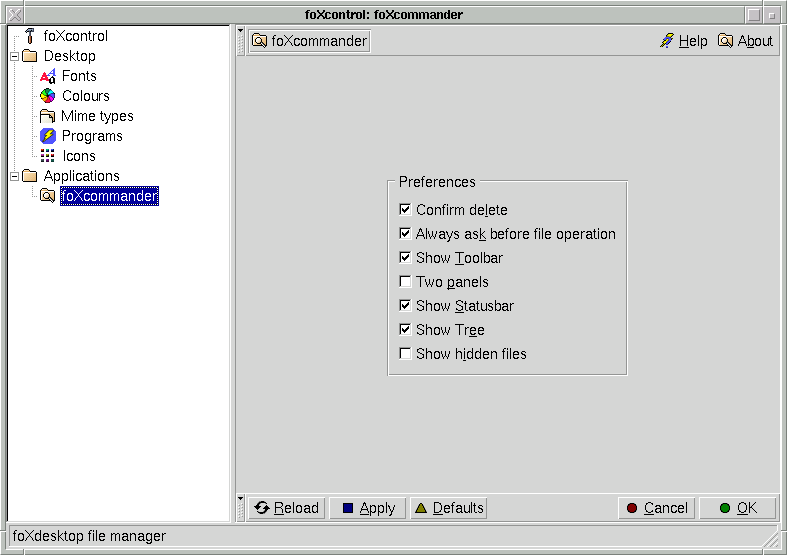
Task: Select Desktop tree label
Action: [70, 56]
